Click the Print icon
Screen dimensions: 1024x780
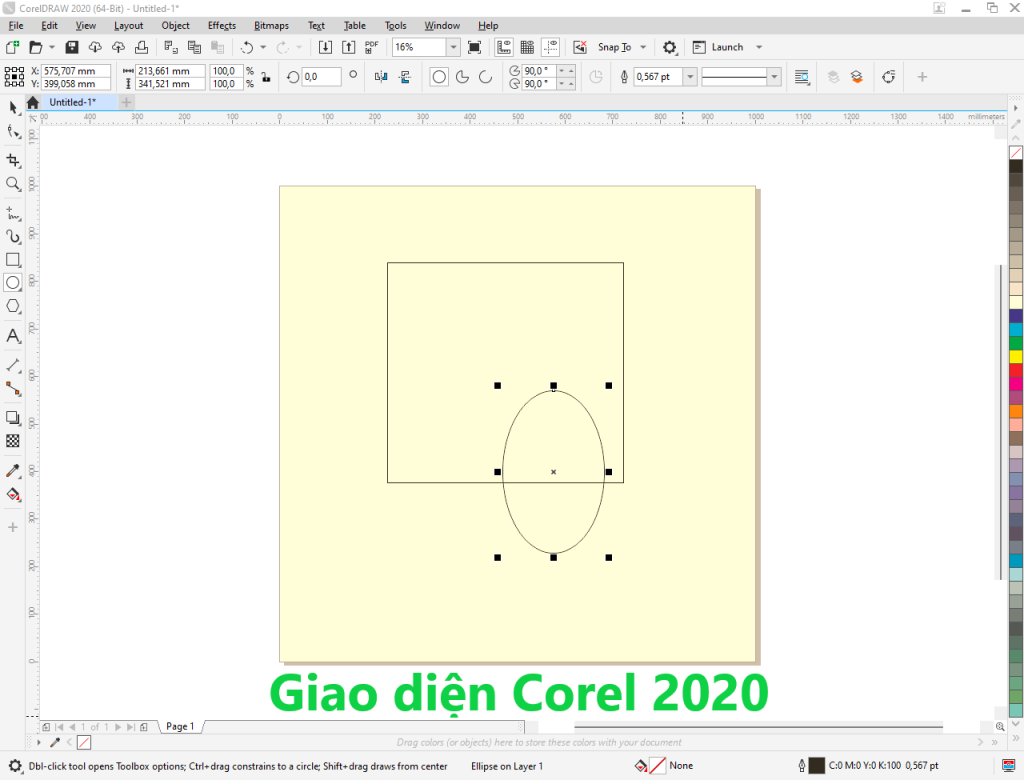click(142, 47)
